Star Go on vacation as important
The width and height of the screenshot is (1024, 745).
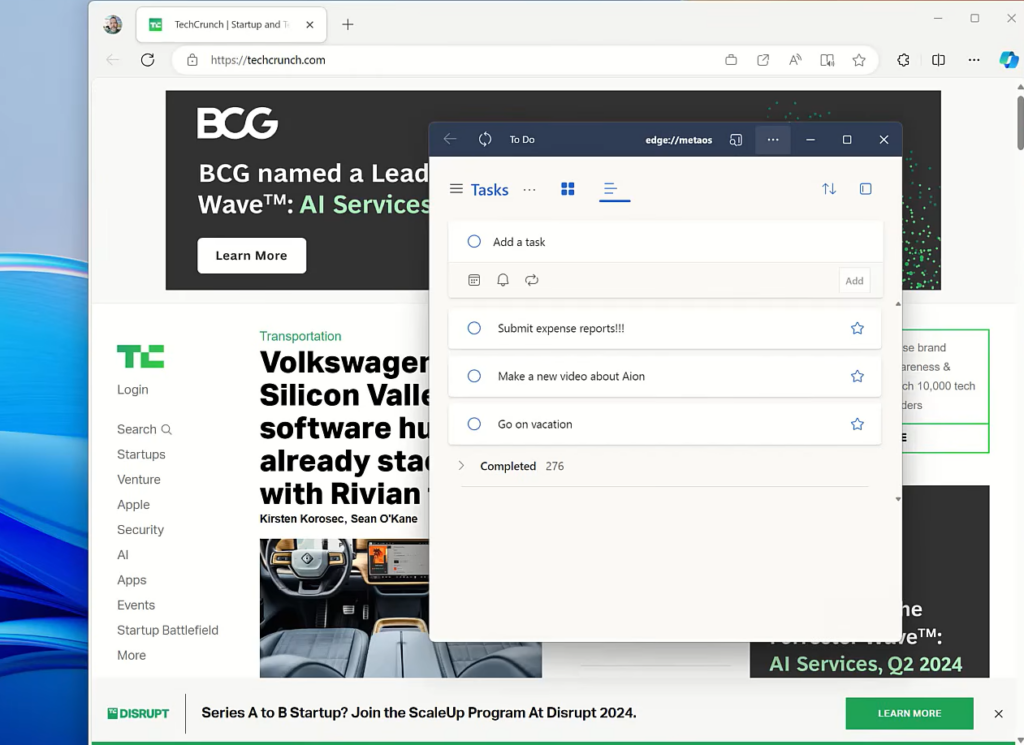(857, 424)
